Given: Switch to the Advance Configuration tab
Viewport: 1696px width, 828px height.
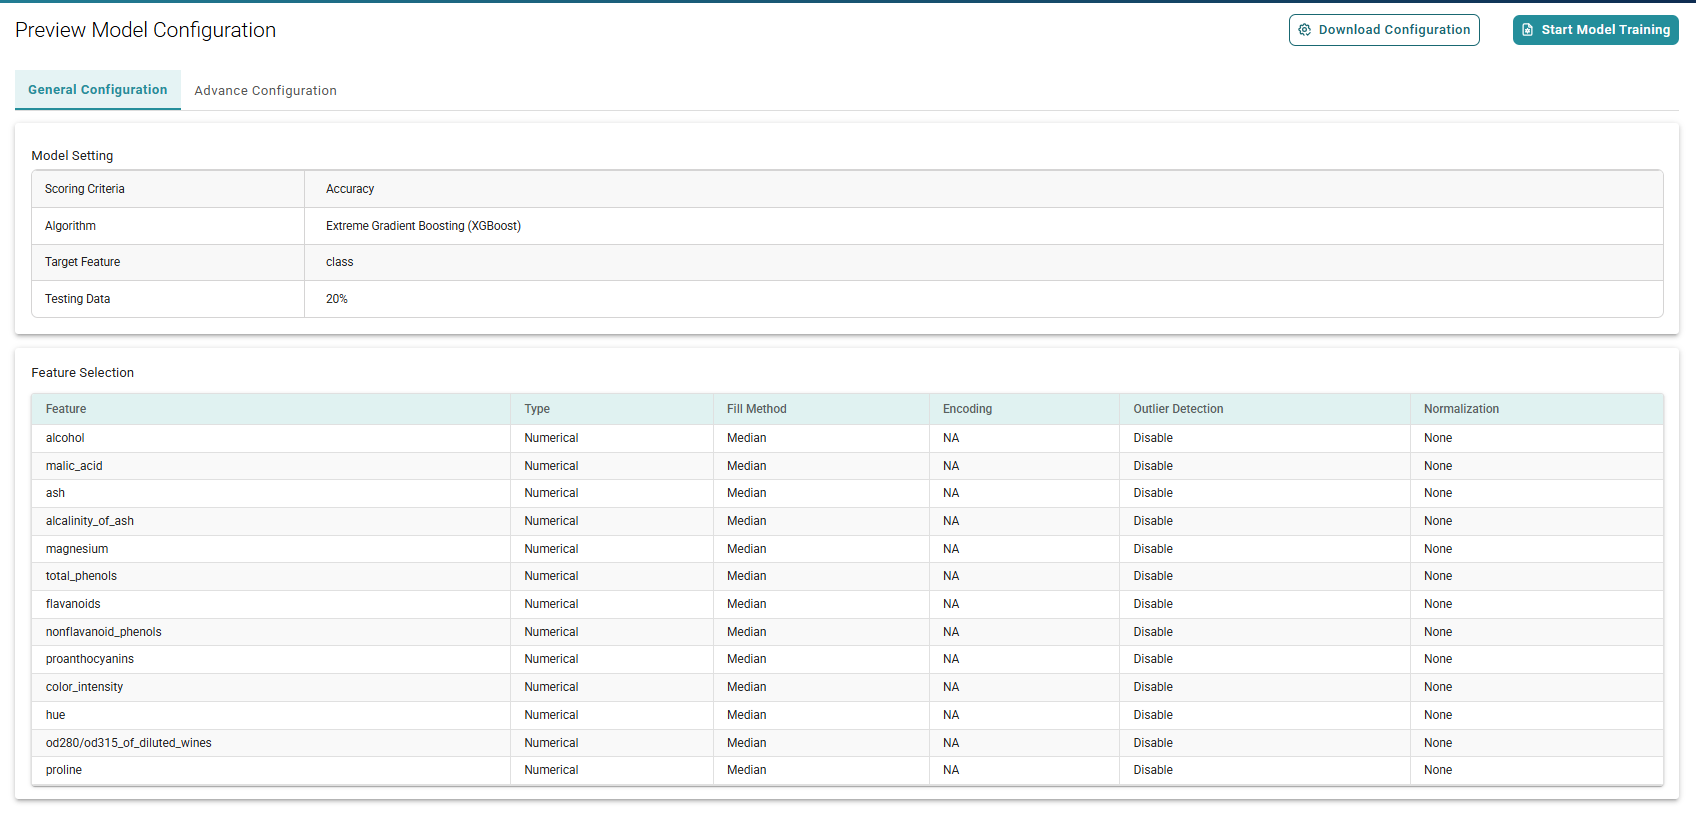Looking at the screenshot, I should click(265, 90).
